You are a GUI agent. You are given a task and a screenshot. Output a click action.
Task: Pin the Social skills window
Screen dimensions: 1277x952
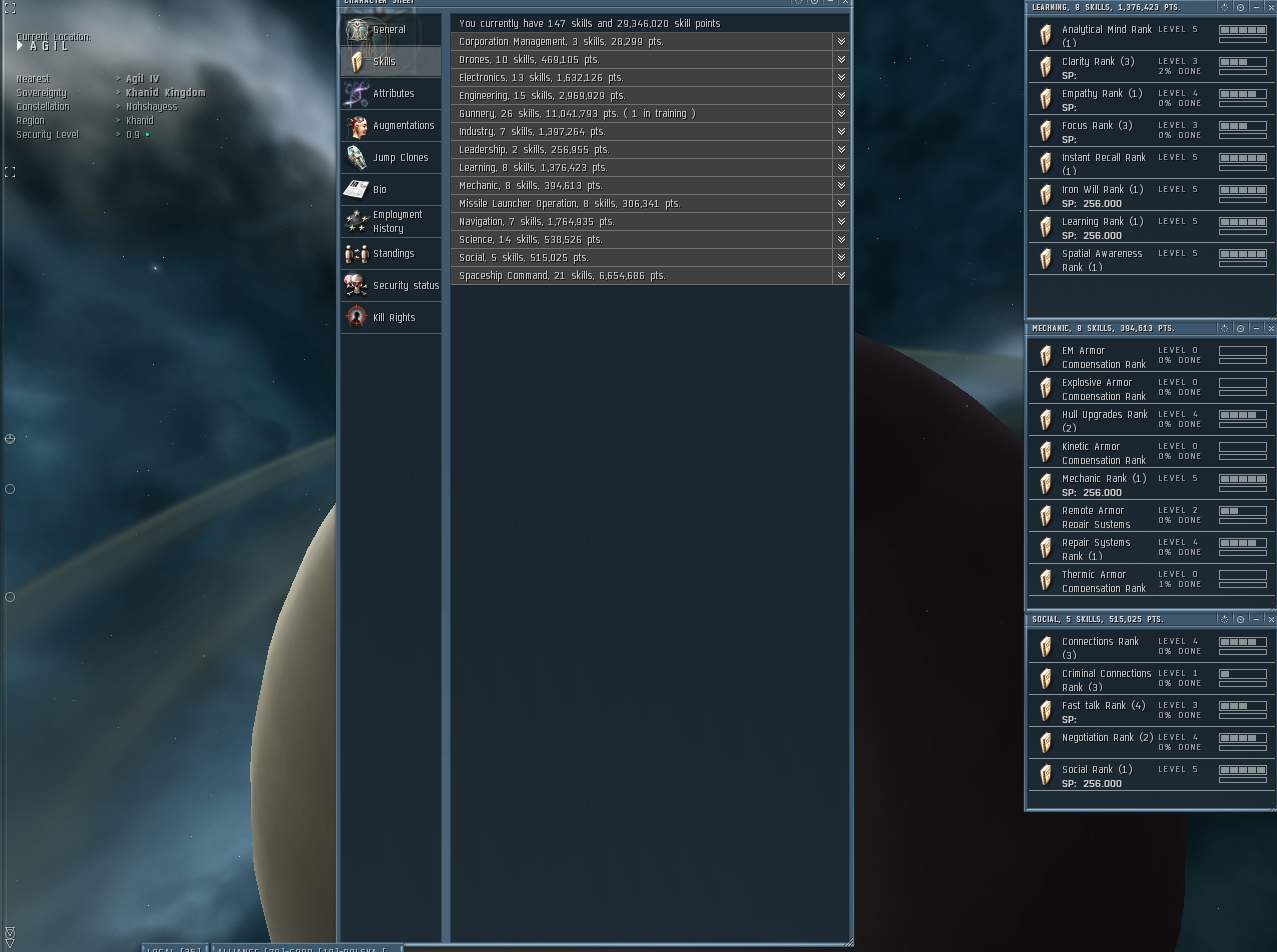pos(1225,619)
